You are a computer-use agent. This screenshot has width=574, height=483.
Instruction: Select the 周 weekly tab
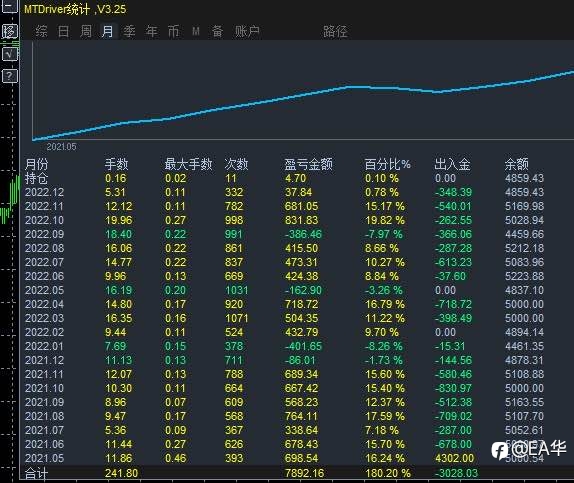[x=86, y=31]
